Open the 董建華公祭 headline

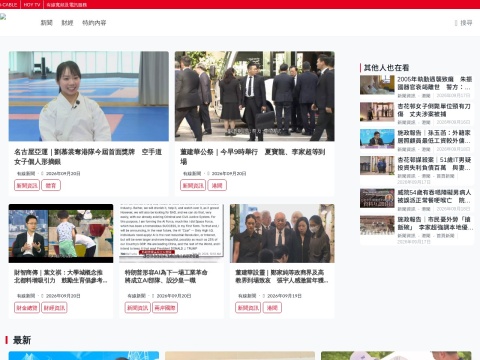(x=253, y=157)
